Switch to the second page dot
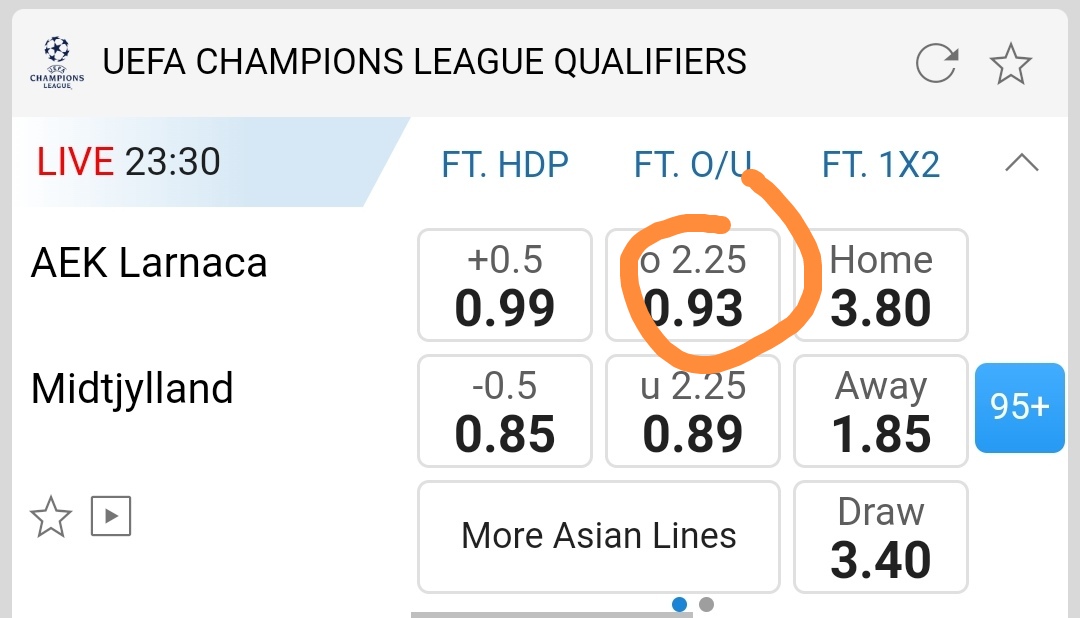This screenshot has width=1080, height=618. point(707,604)
